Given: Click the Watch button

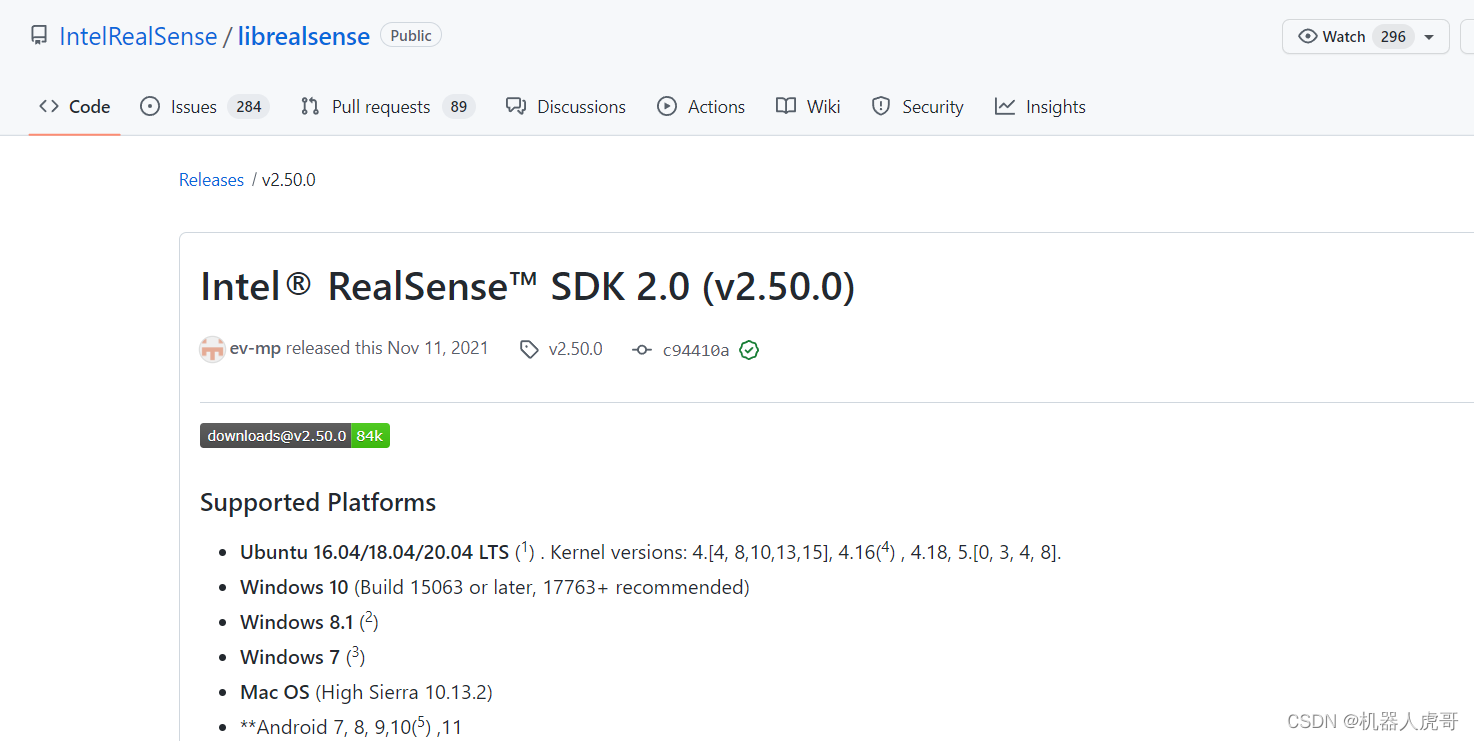Looking at the screenshot, I should click(x=1365, y=36).
